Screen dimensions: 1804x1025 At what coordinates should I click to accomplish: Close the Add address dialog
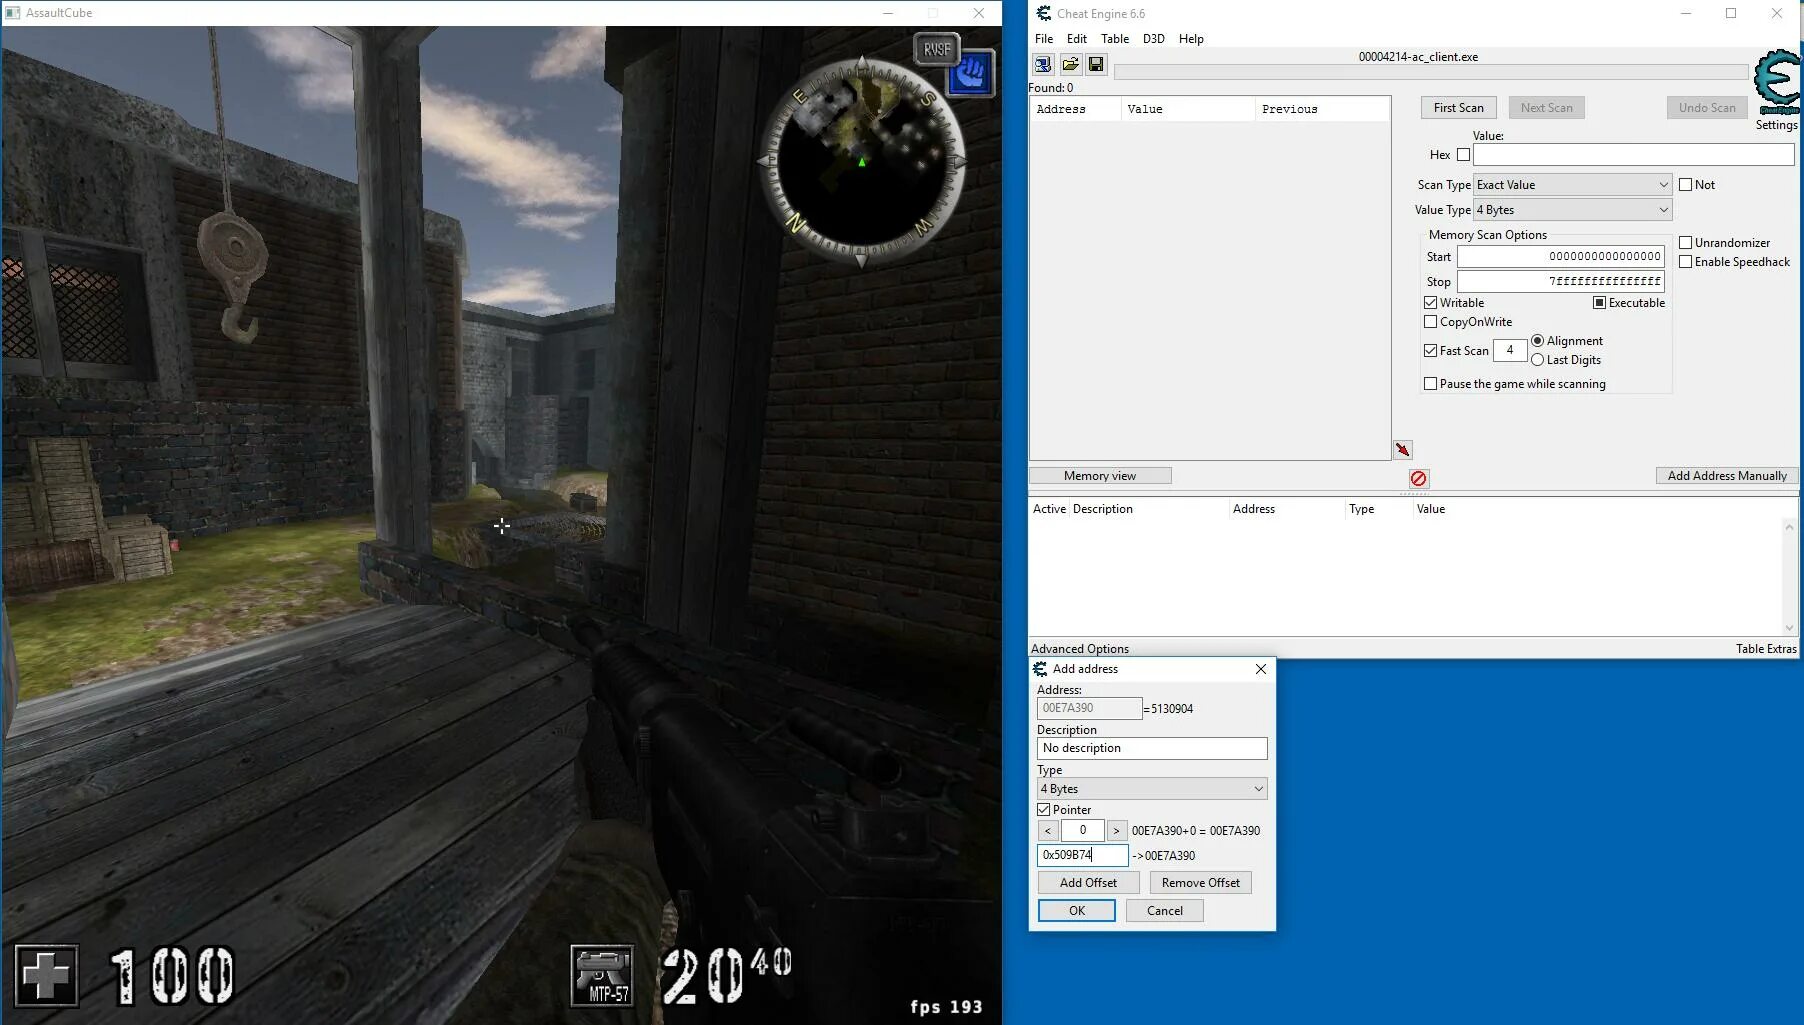click(1261, 669)
